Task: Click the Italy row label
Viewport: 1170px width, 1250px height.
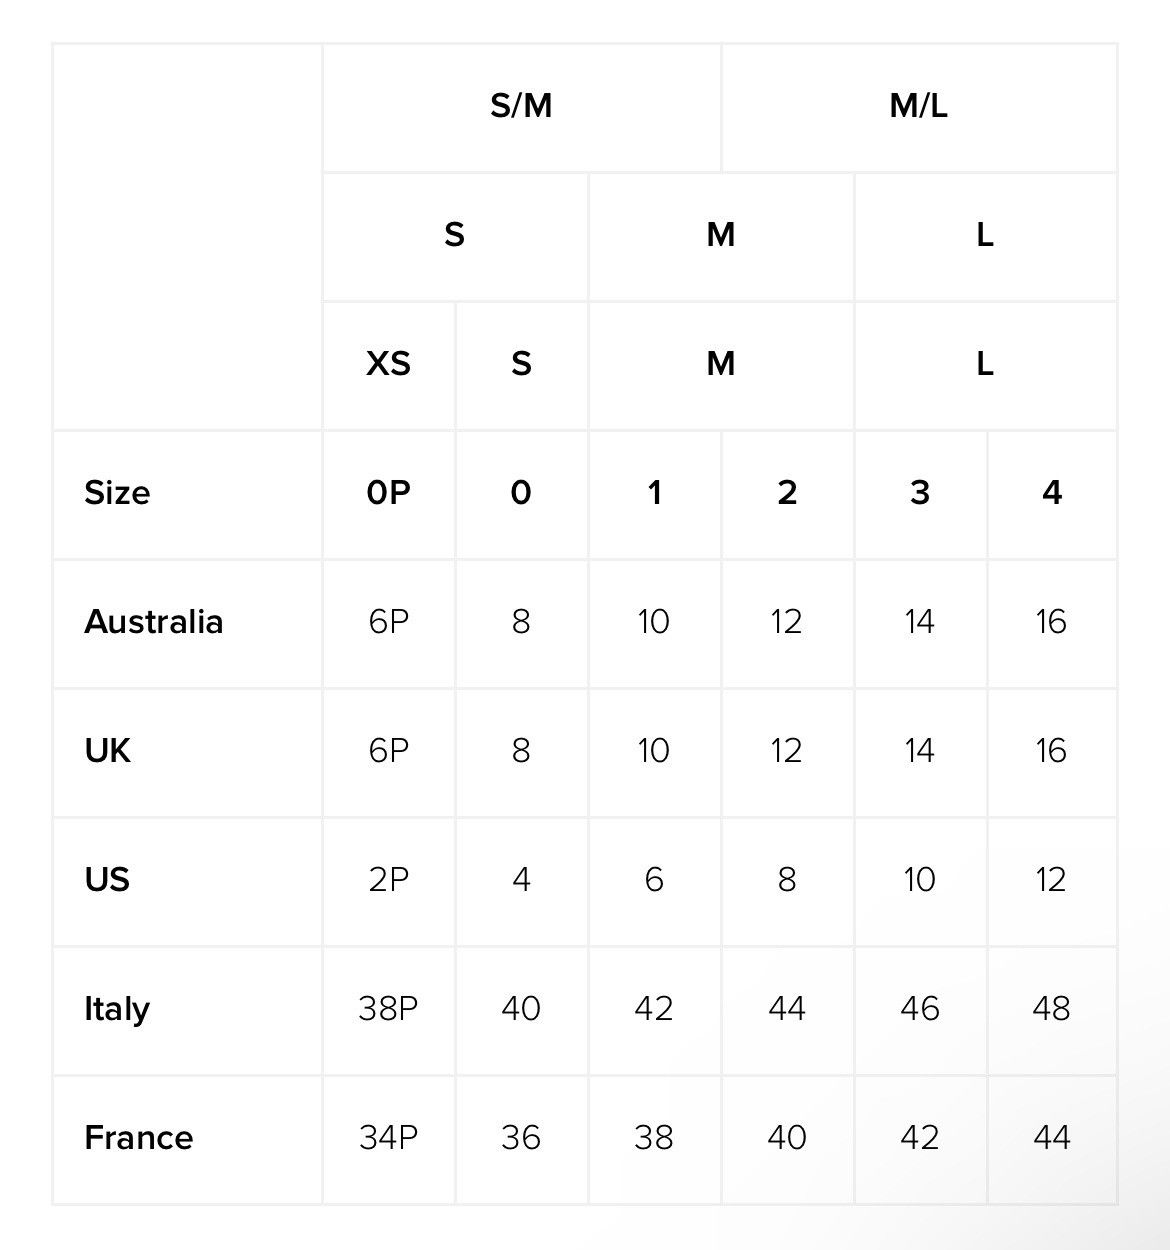Action: [x=187, y=1009]
